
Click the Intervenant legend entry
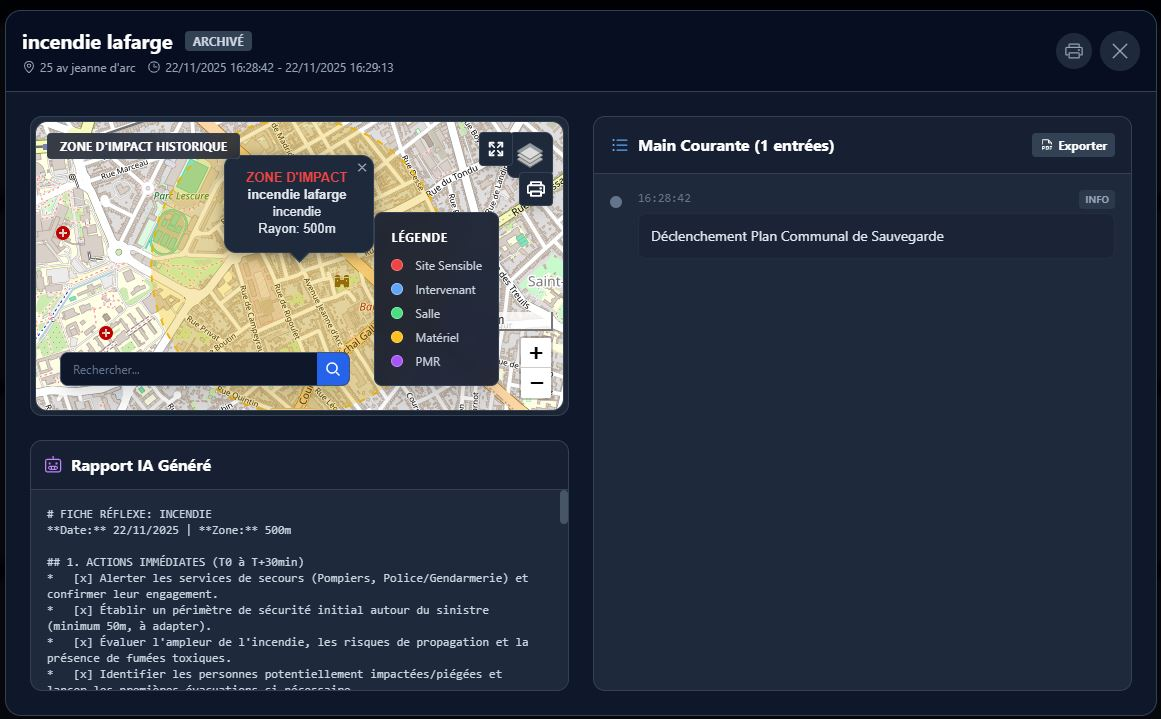[445, 290]
